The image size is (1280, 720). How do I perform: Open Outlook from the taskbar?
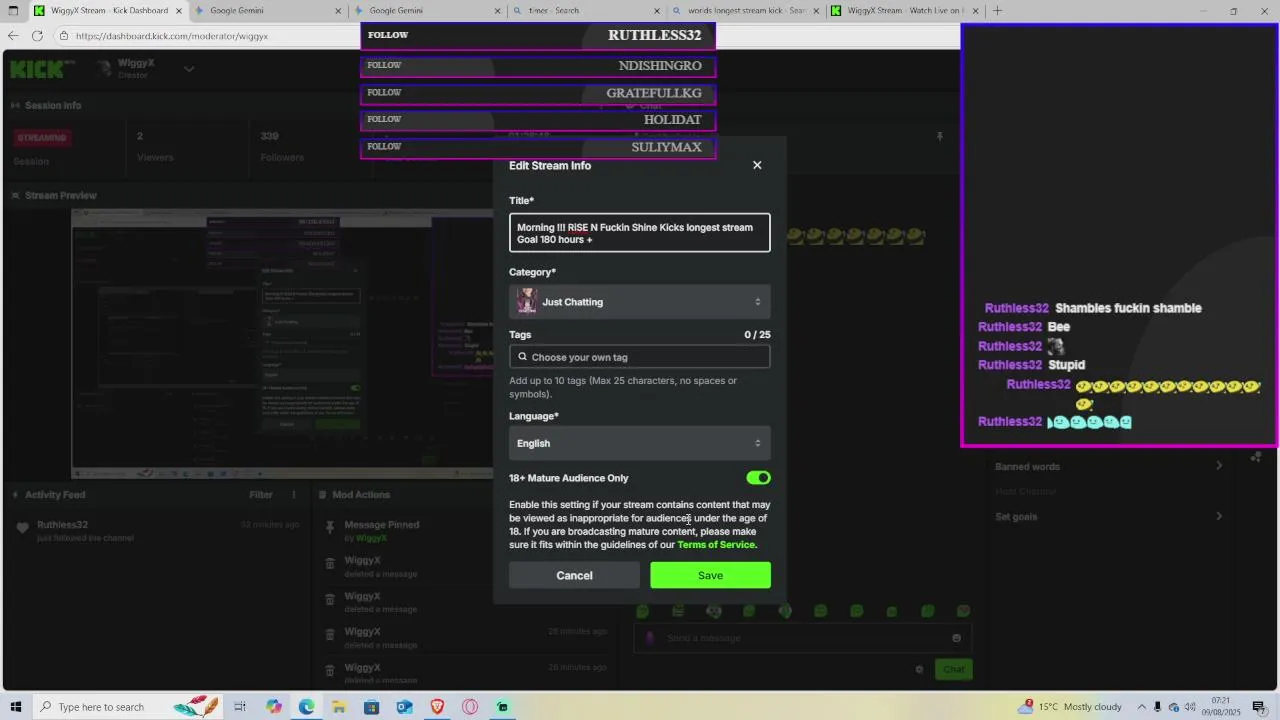pos(404,707)
